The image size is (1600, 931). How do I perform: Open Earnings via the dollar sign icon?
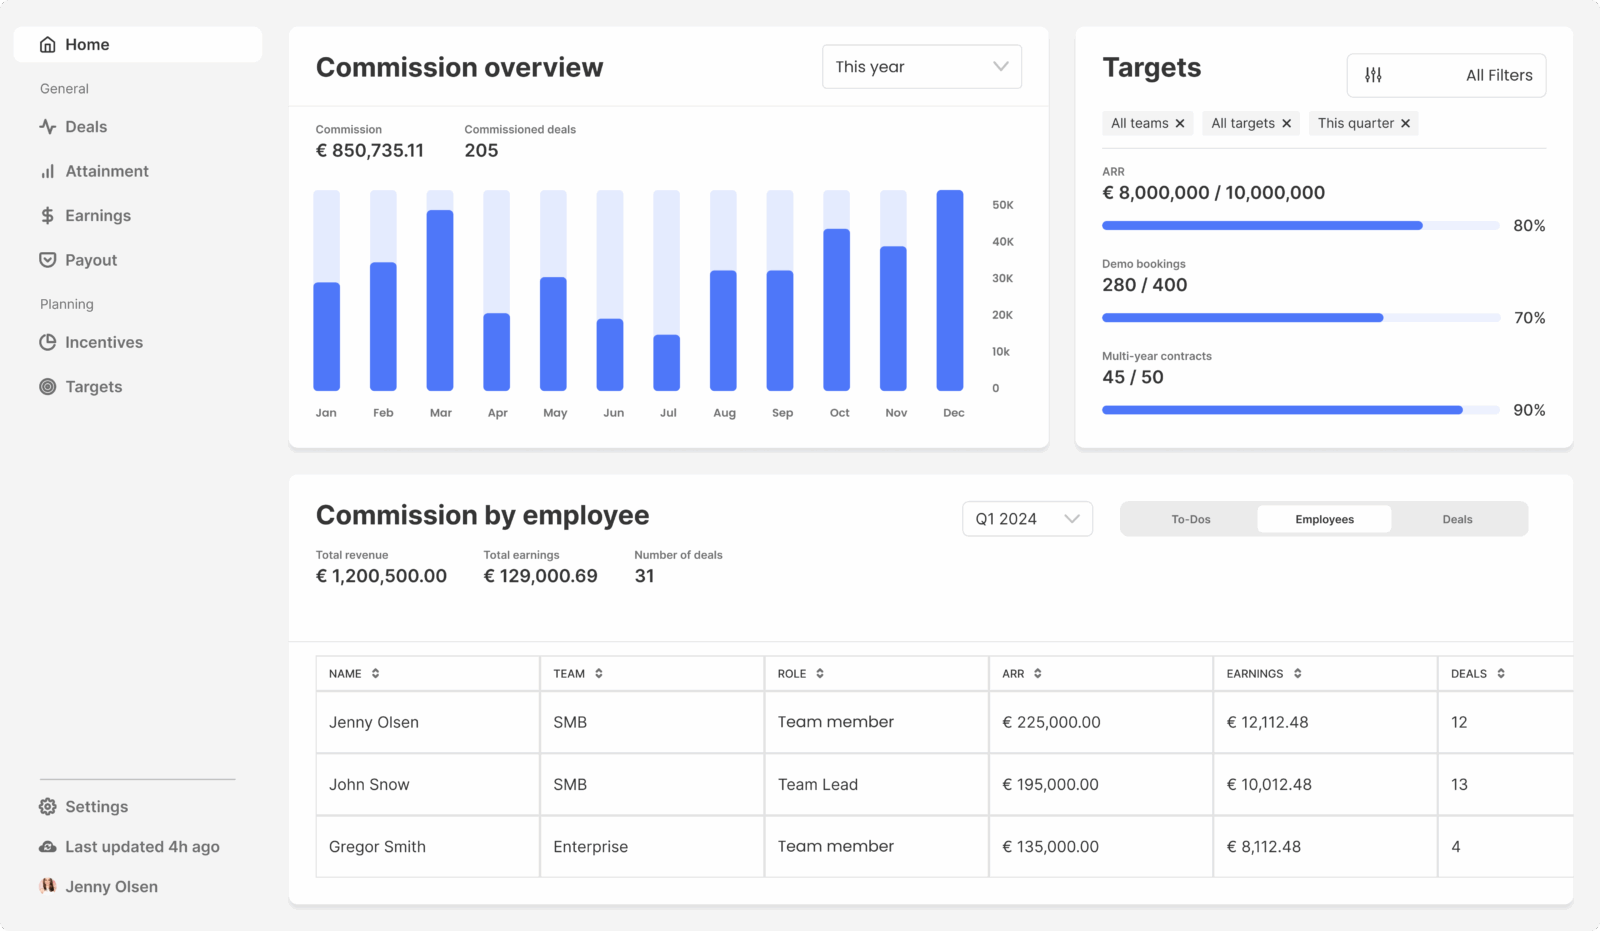tap(47, 215)
